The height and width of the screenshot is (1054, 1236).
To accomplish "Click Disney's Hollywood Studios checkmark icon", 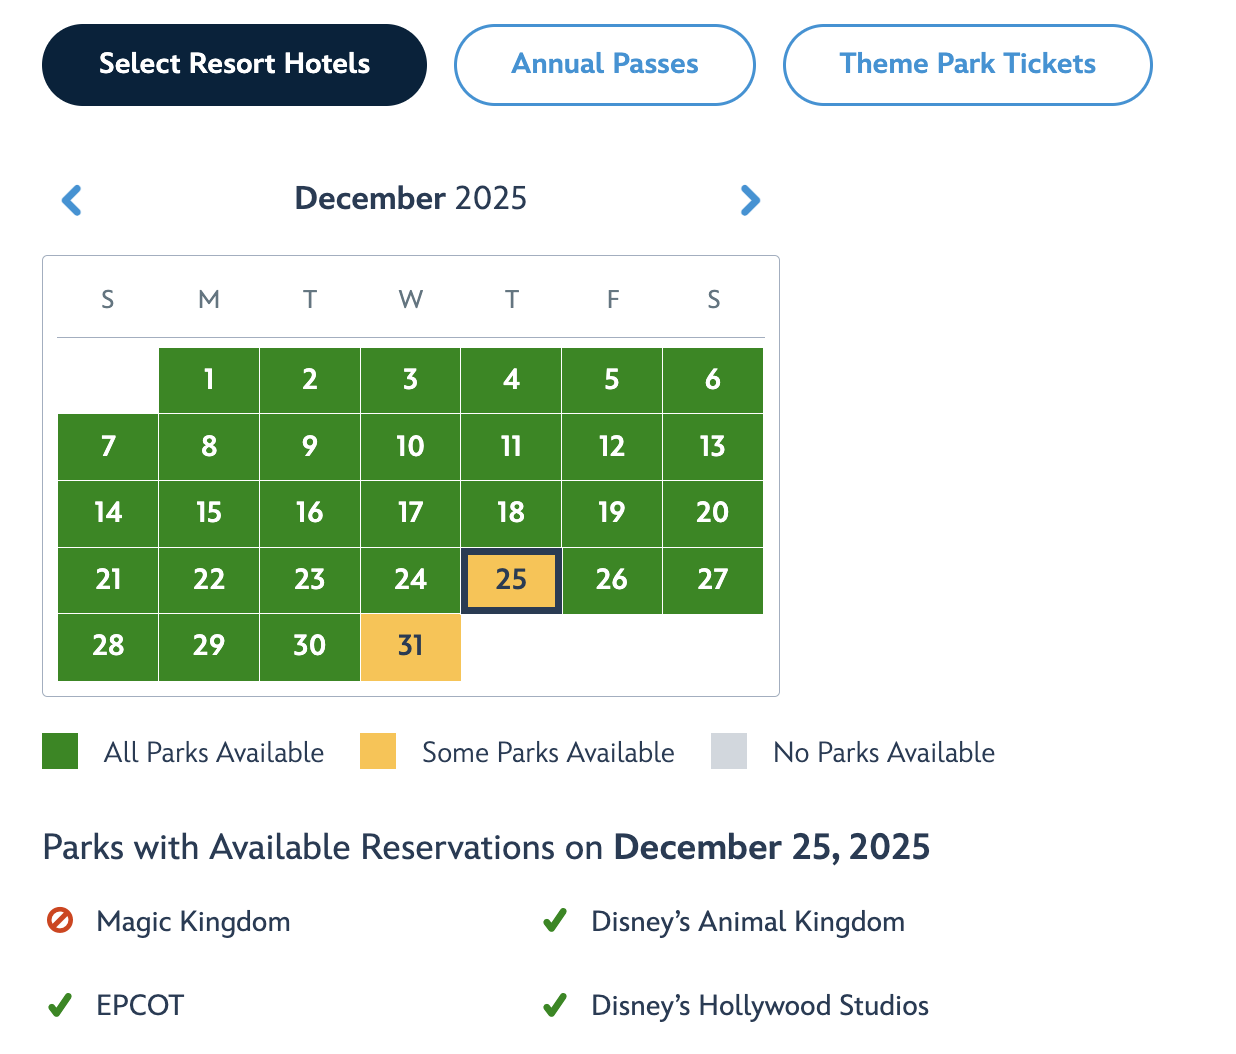I will click(x=555, y=1005).
